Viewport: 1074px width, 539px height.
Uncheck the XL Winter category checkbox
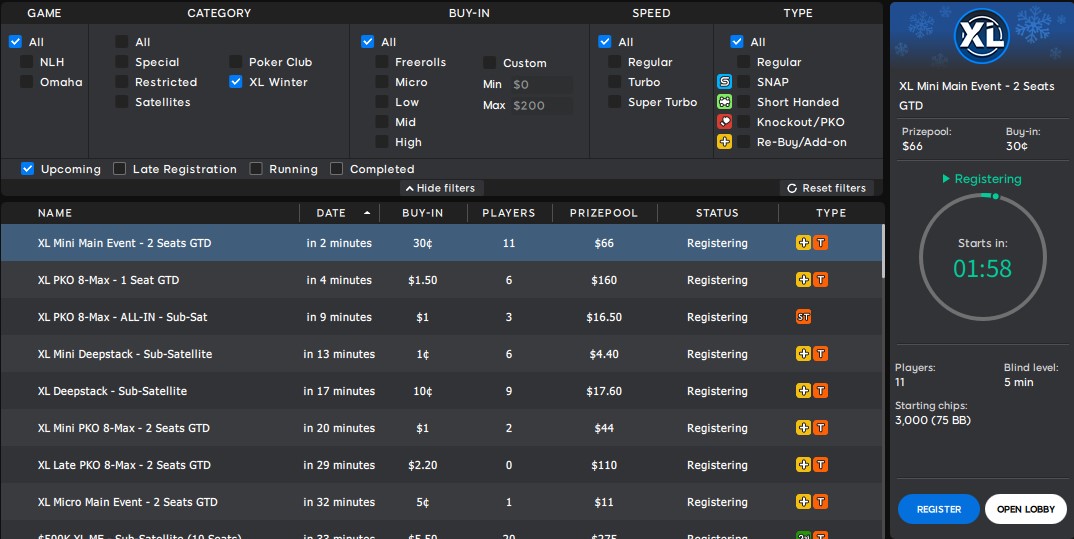(236, 82)
